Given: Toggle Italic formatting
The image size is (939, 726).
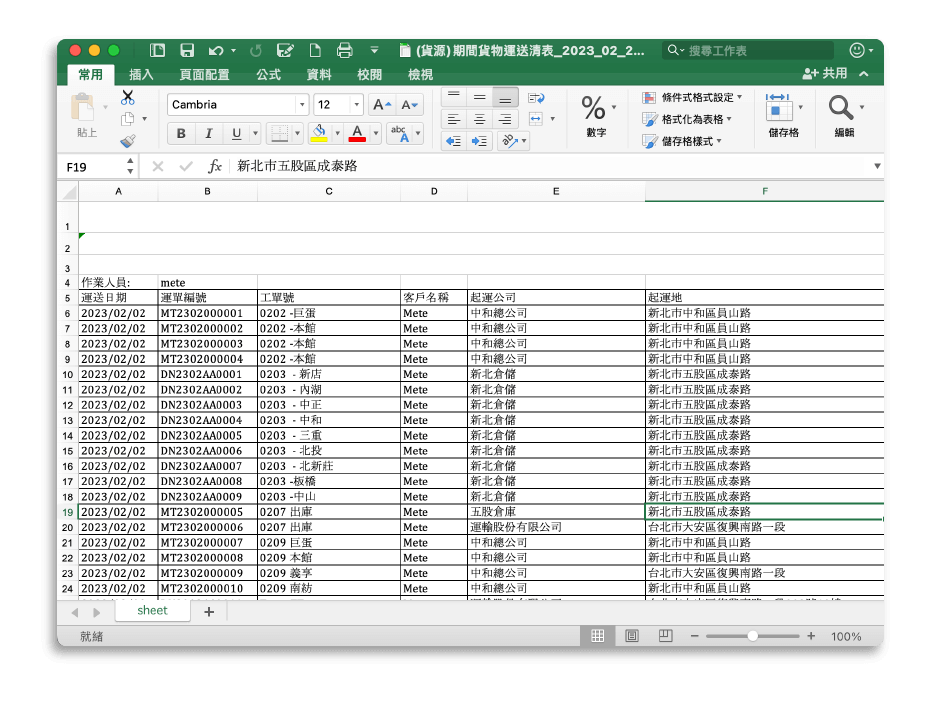Looking at the screenshot, I should [x=208, y=134].
